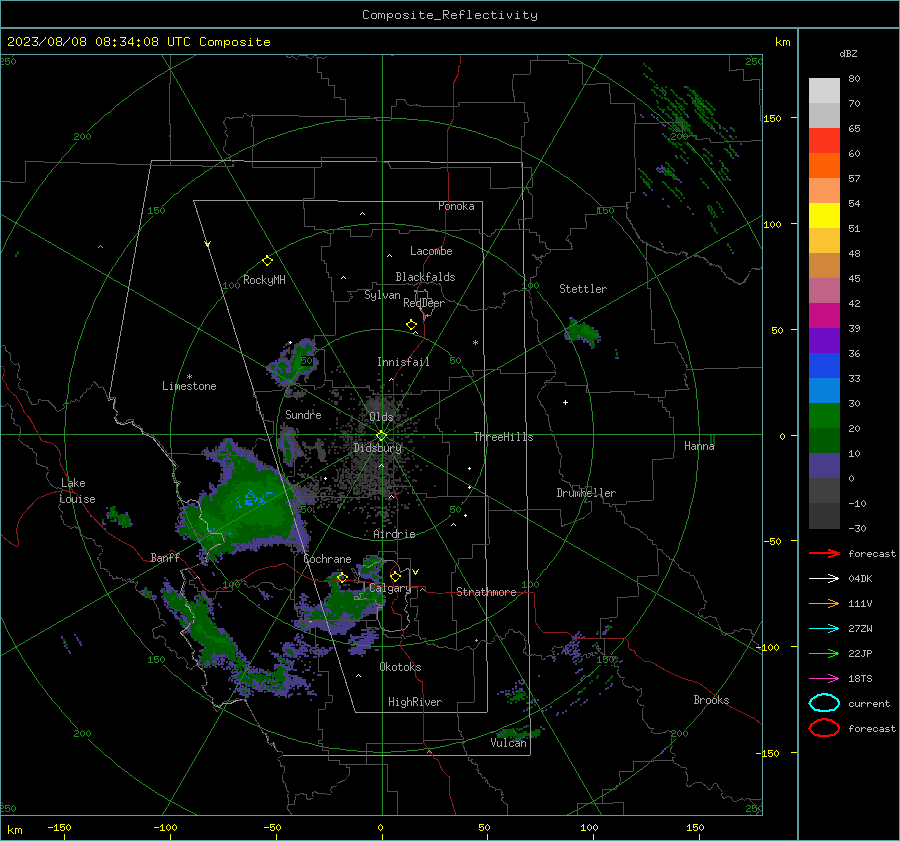Image resolution: width=900 pixels, height=841 pixels.
Task: Click the cyan 27ZW arrow icon
Action: (824, 629)
